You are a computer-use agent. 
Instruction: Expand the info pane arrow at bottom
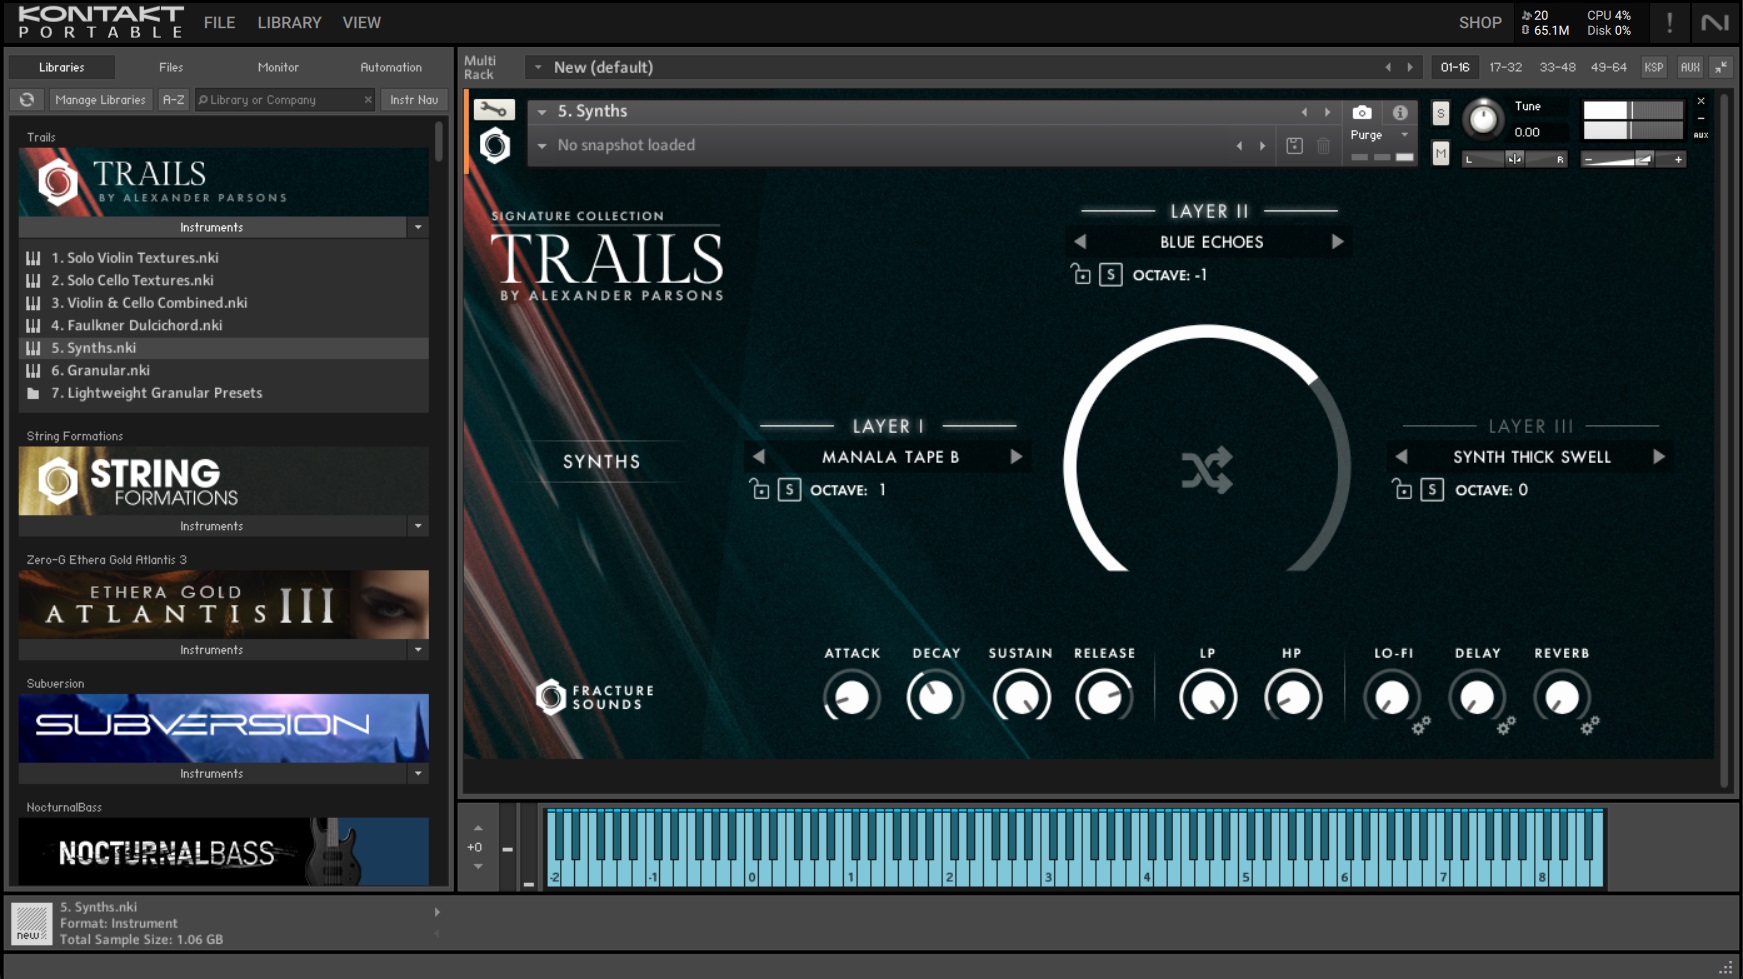pos(437,912)
